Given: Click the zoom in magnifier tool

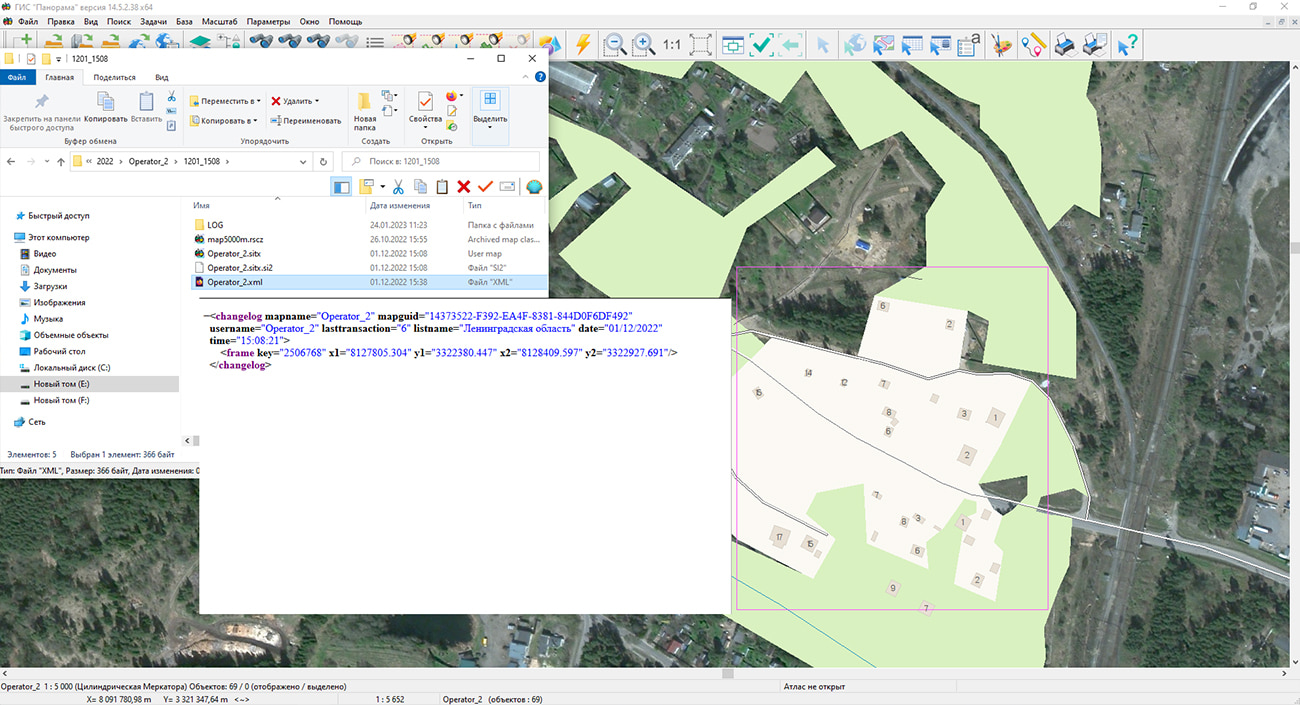Looking at the screenshot, I should 644,44.
